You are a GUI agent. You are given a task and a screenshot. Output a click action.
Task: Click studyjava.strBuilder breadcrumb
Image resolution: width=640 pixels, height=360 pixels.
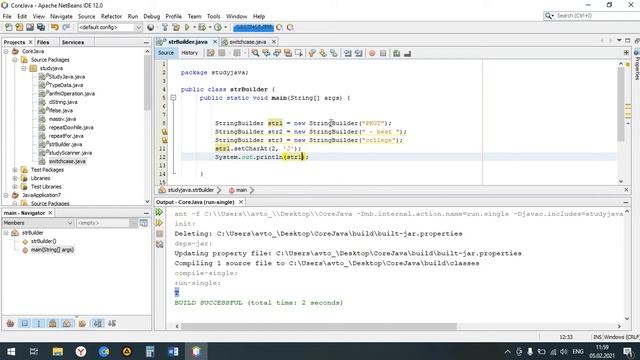(191, 190)
